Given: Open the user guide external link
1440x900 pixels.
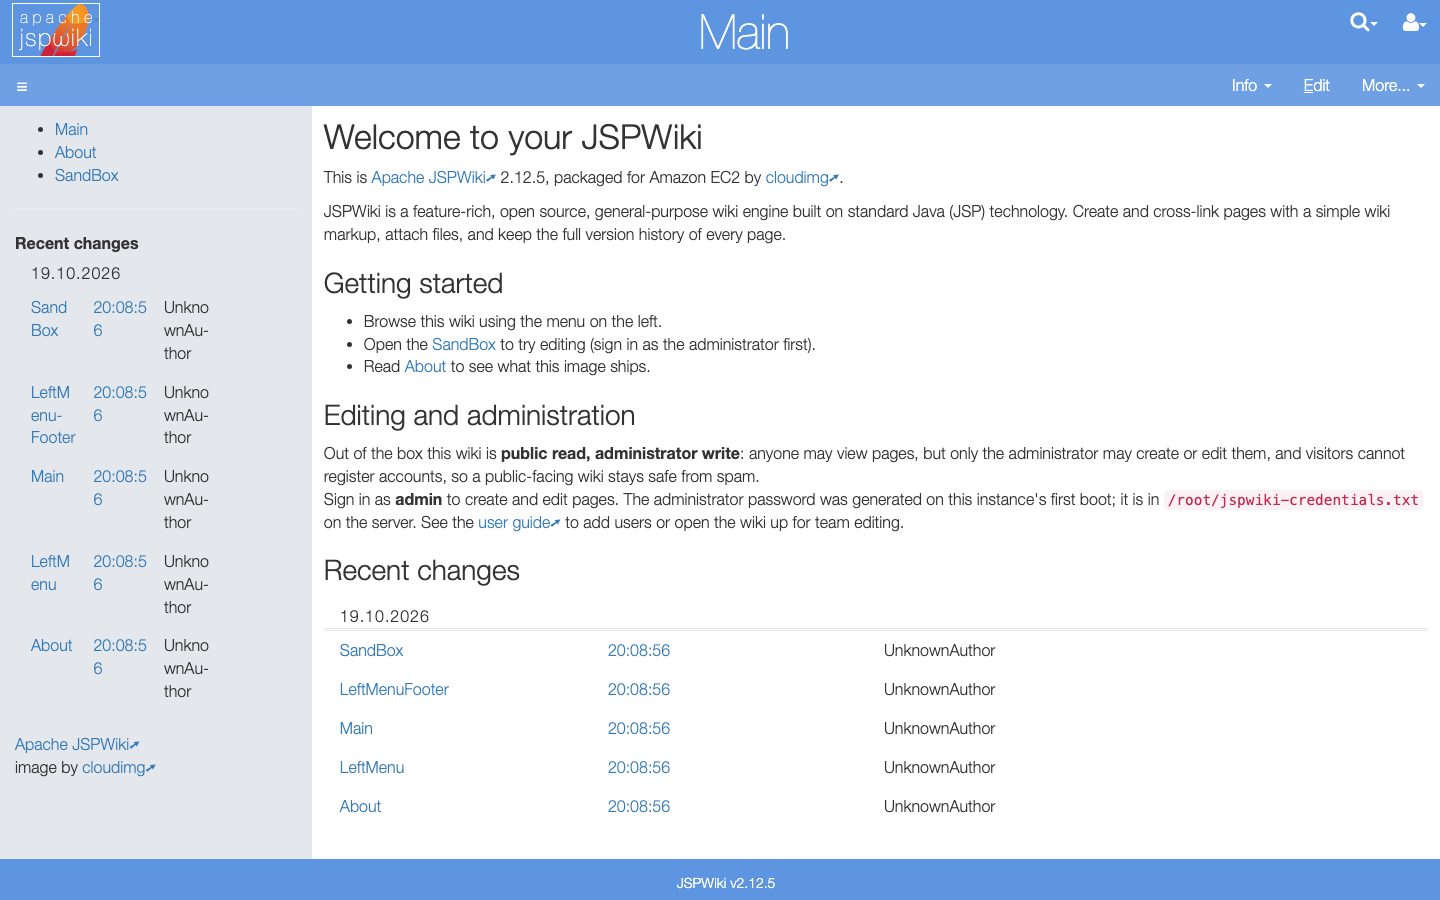Looking at the screenshot, I should 519,522.
